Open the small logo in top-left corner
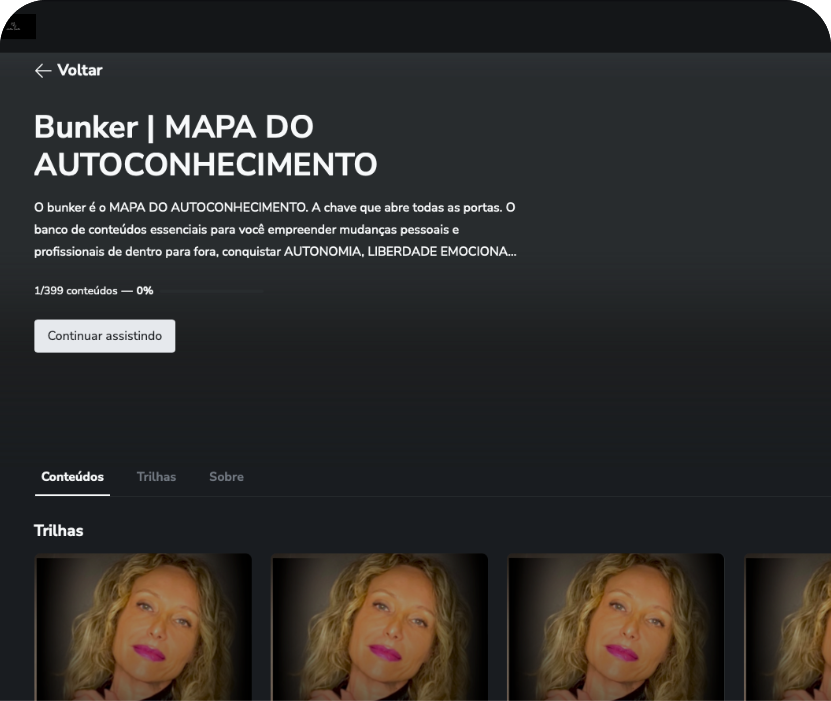831x701 pixels. pyautogui.click(x=18, y=26)
